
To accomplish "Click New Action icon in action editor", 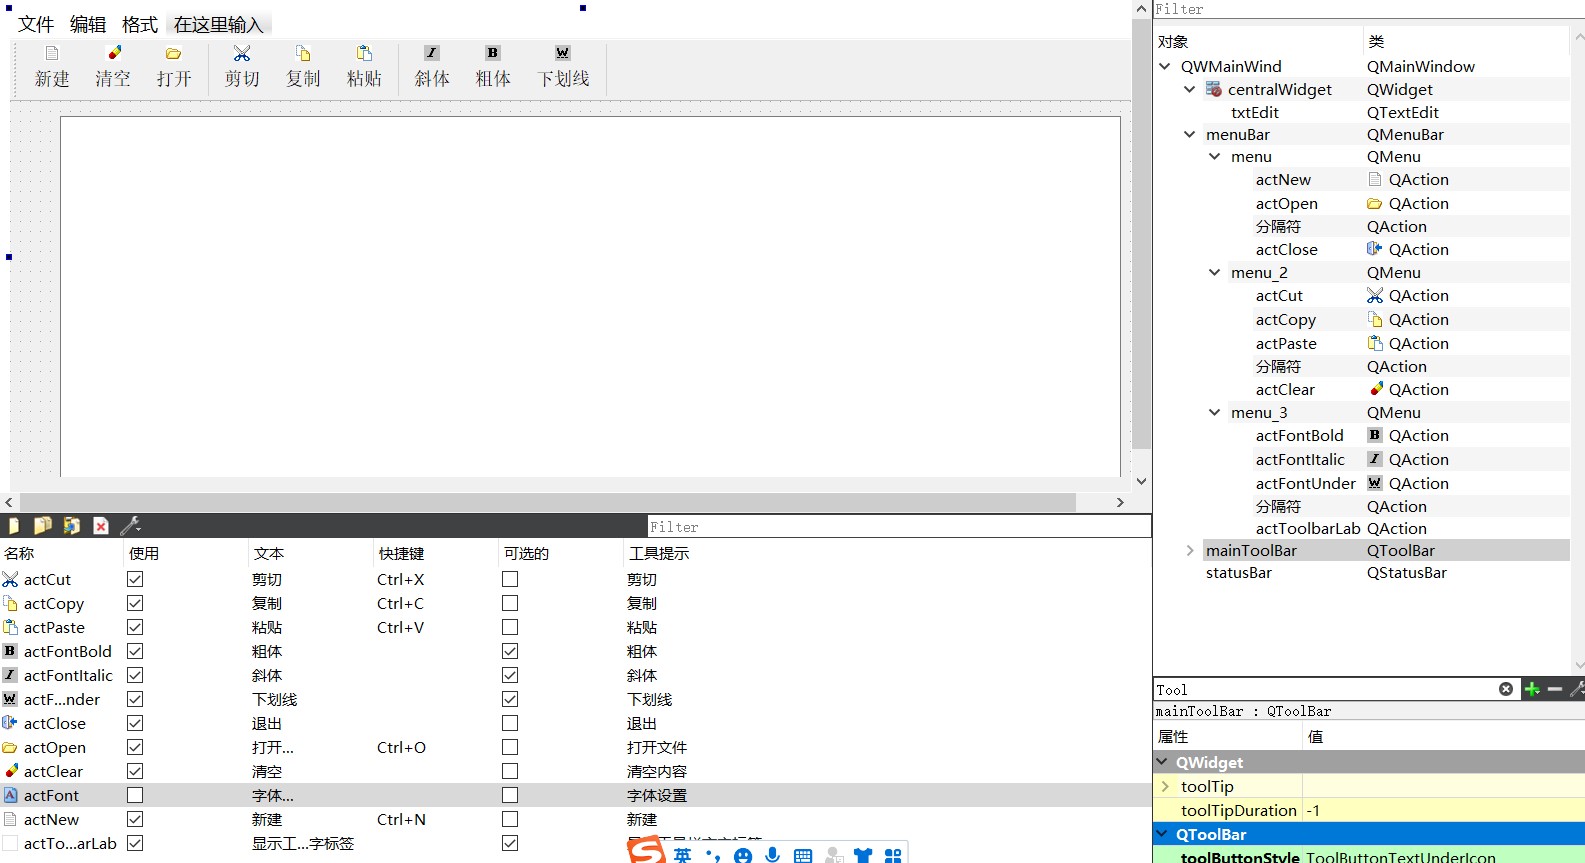I will click(x=14, y=525).
